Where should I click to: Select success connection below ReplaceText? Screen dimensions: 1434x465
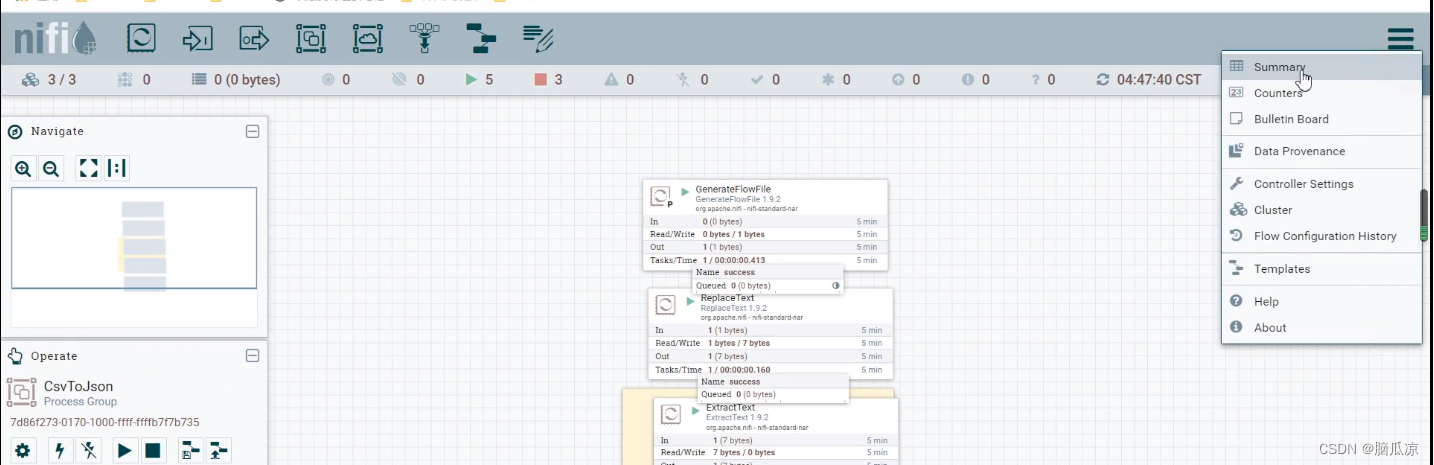[x=773, y=388]
